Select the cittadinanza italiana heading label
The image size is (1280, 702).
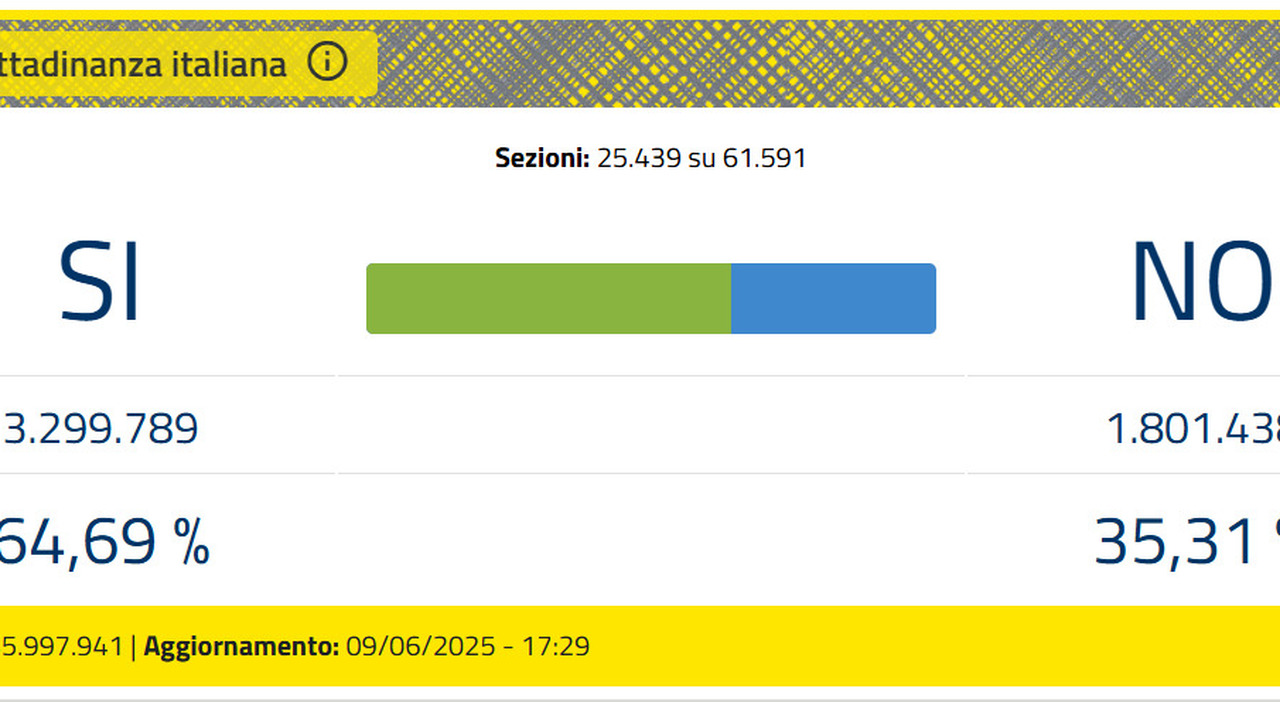[143, 65]
